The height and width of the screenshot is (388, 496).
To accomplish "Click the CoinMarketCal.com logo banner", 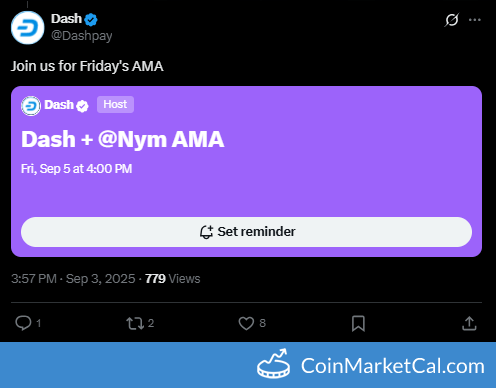I will [371, 365].
